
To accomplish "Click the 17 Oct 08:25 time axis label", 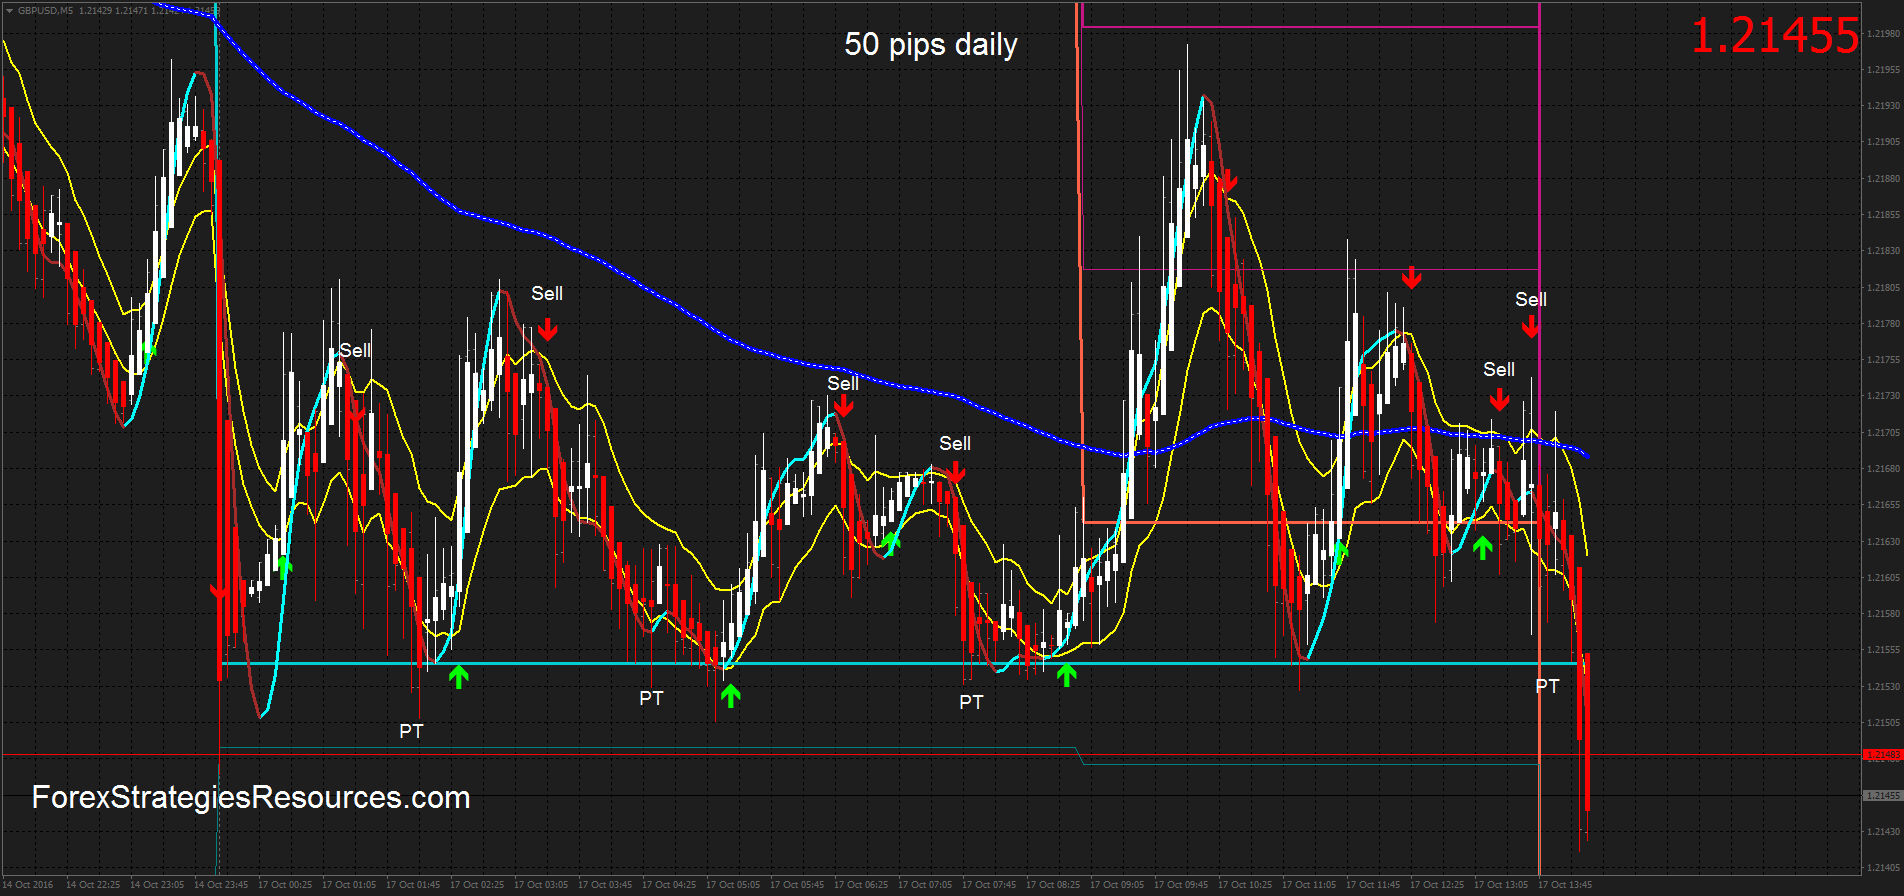I will click(x=1053, y=885).
